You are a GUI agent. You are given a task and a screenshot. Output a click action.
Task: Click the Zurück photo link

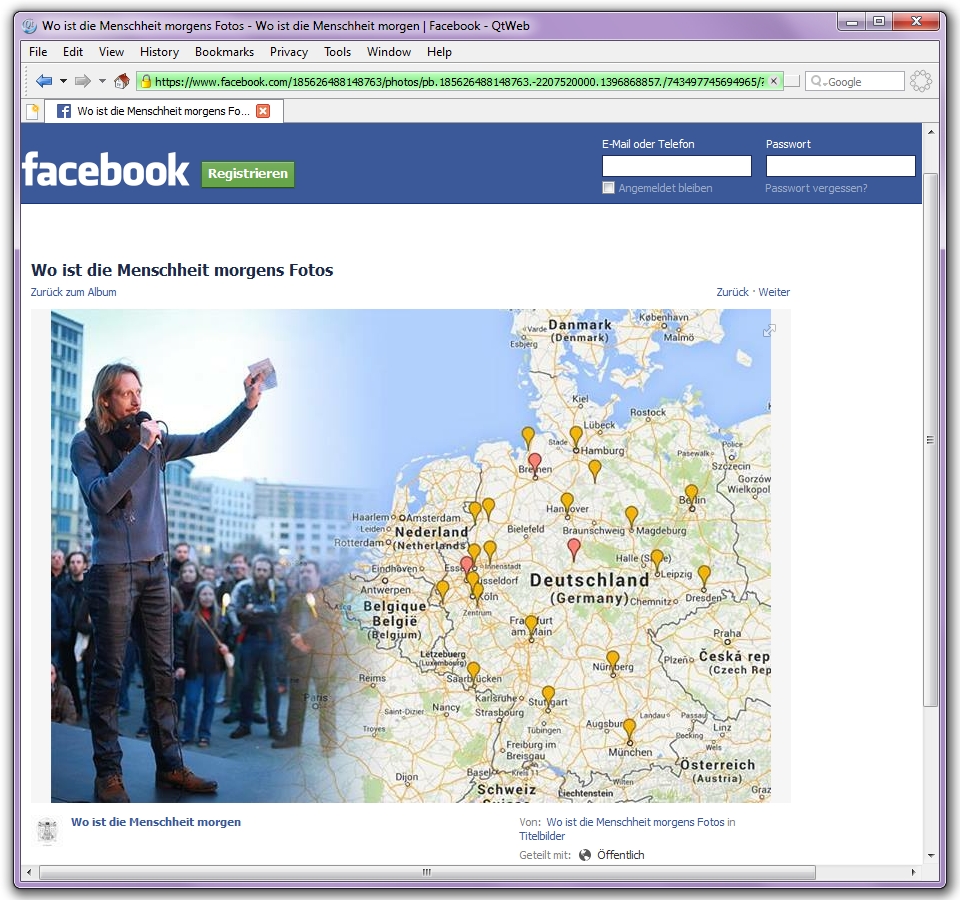coord(732,292)
